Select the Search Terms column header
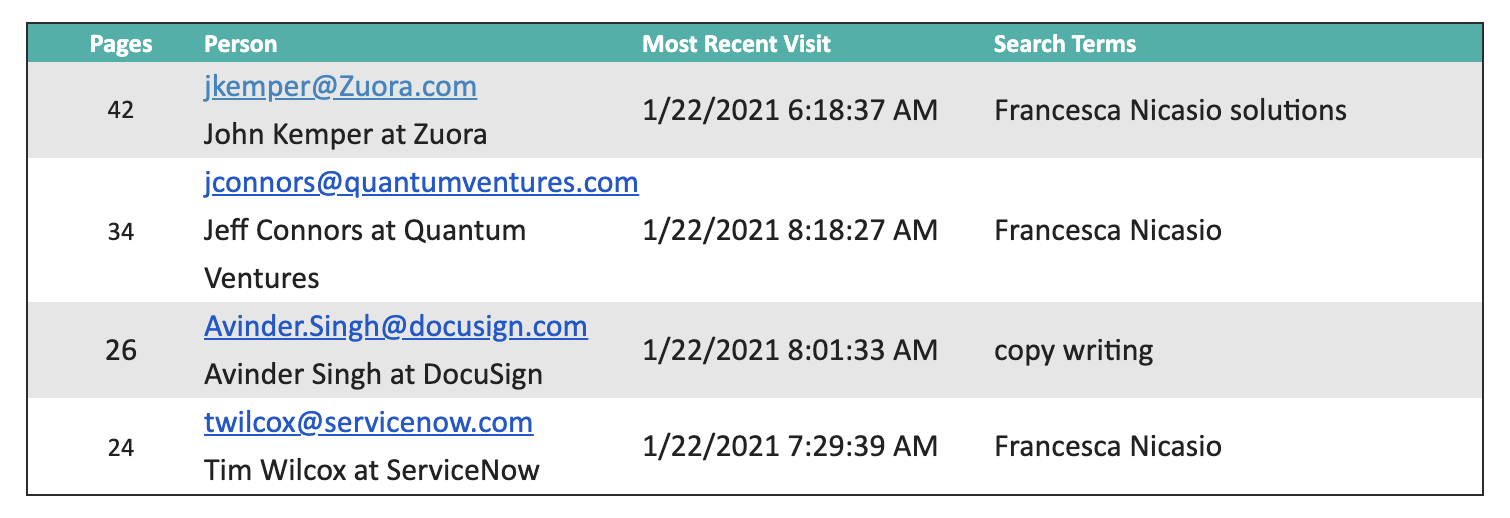The width and height of the screenshot is (1510, 518). point(1065,44)
